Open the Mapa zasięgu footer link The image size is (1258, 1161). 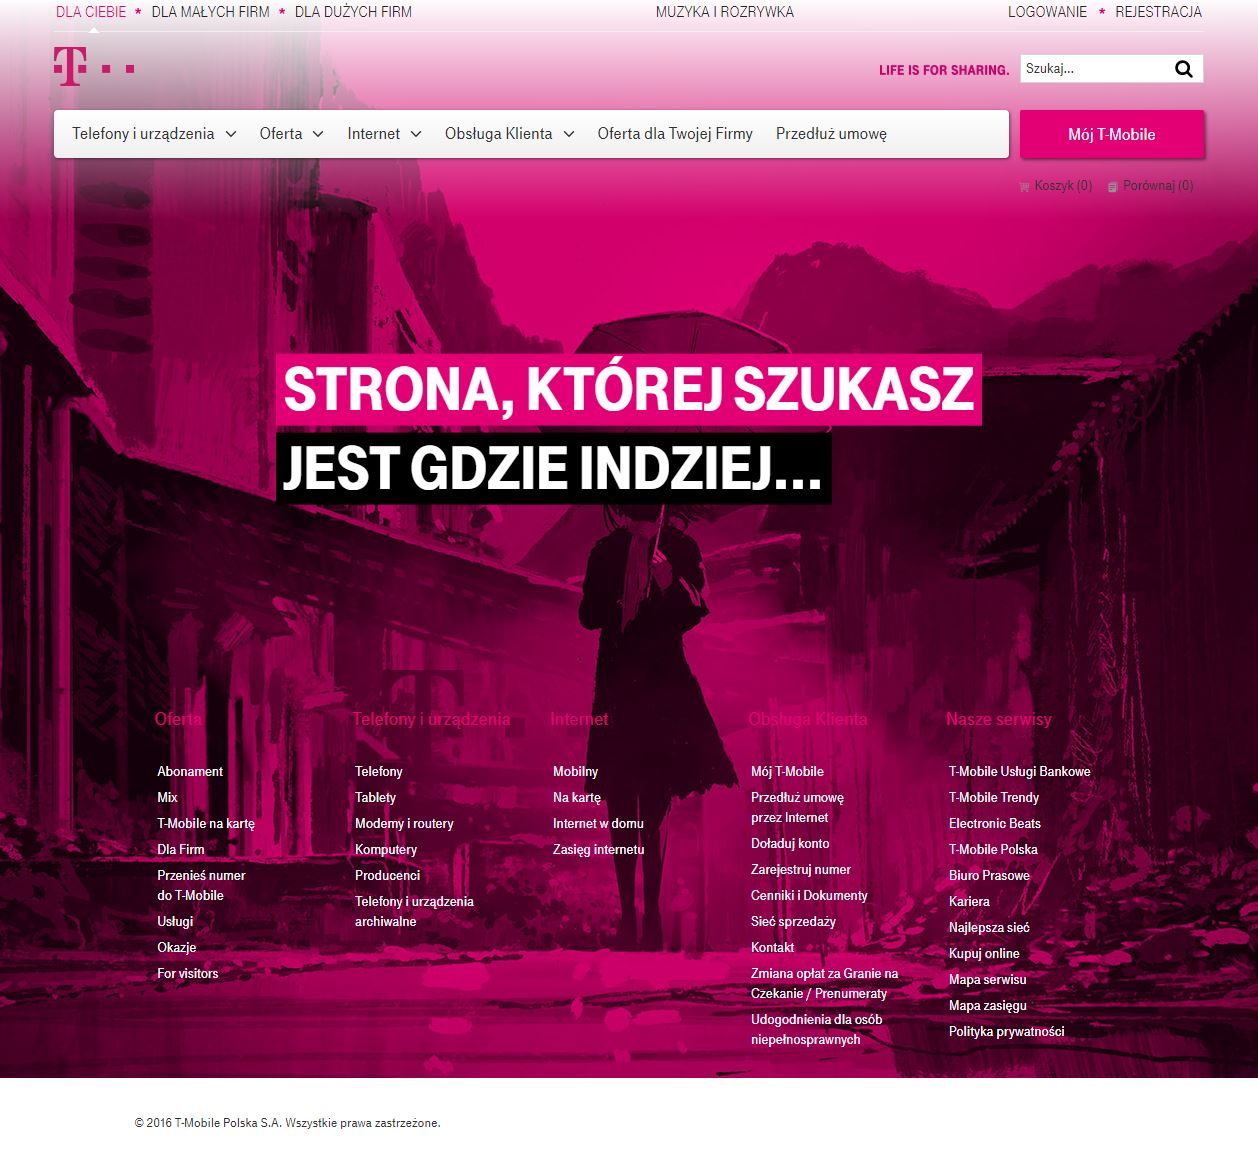tap(987, 1006)
